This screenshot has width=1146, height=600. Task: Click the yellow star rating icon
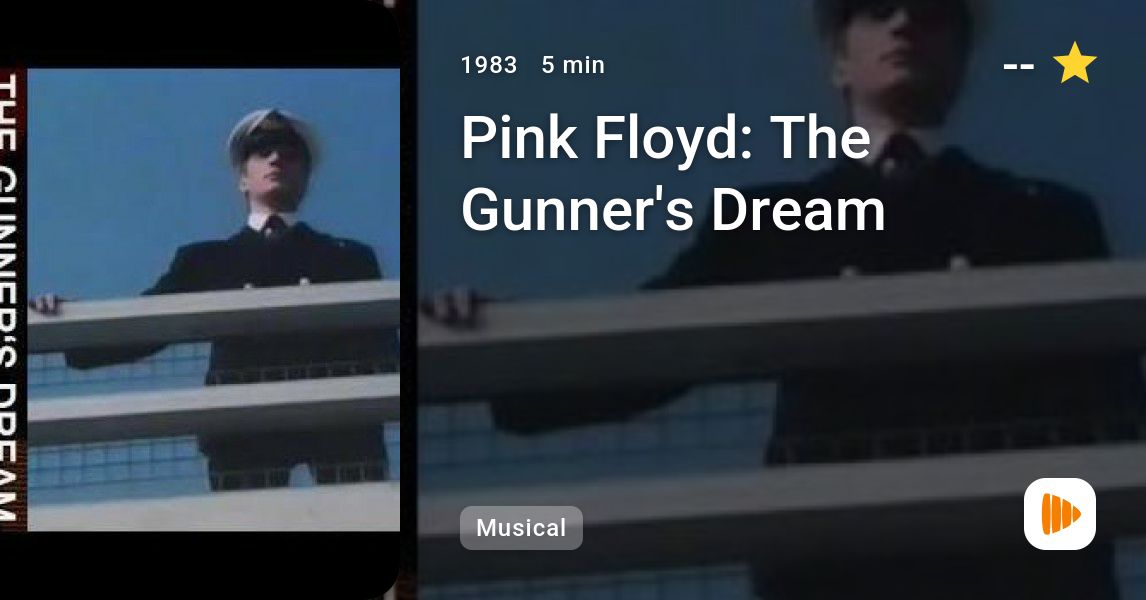click(1074, 63)
